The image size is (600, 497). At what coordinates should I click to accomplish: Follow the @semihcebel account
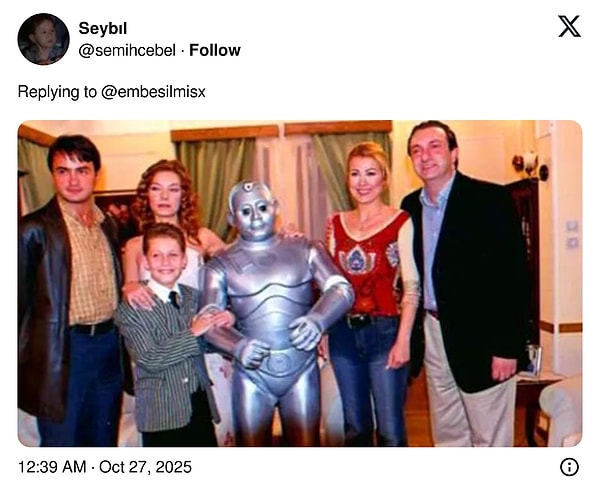tap(215, 50)
